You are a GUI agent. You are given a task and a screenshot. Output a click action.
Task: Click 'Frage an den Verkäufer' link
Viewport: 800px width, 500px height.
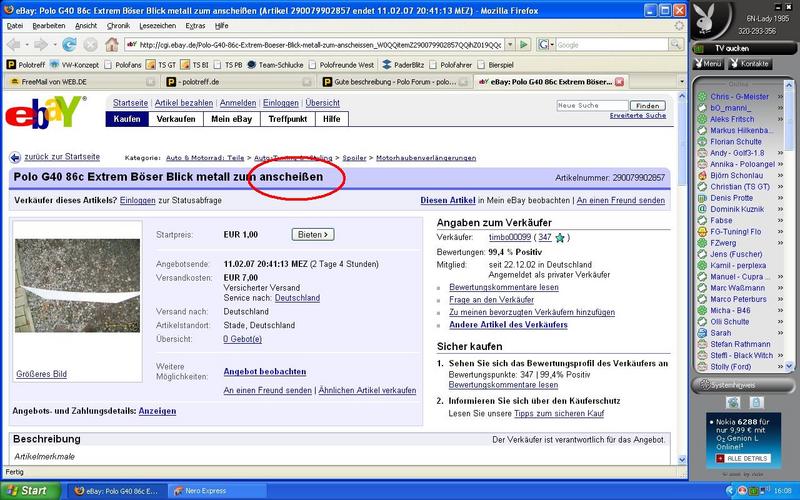tap(491, 299)
